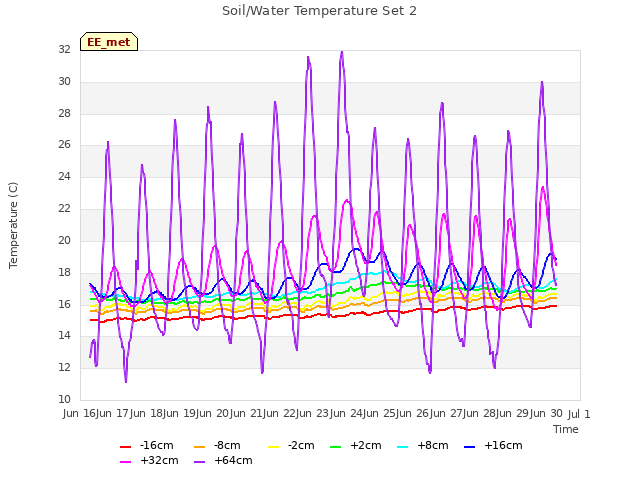Click the purple +64cm legend swatch
The image size is (640, 480).
click(x=200, y=462)
